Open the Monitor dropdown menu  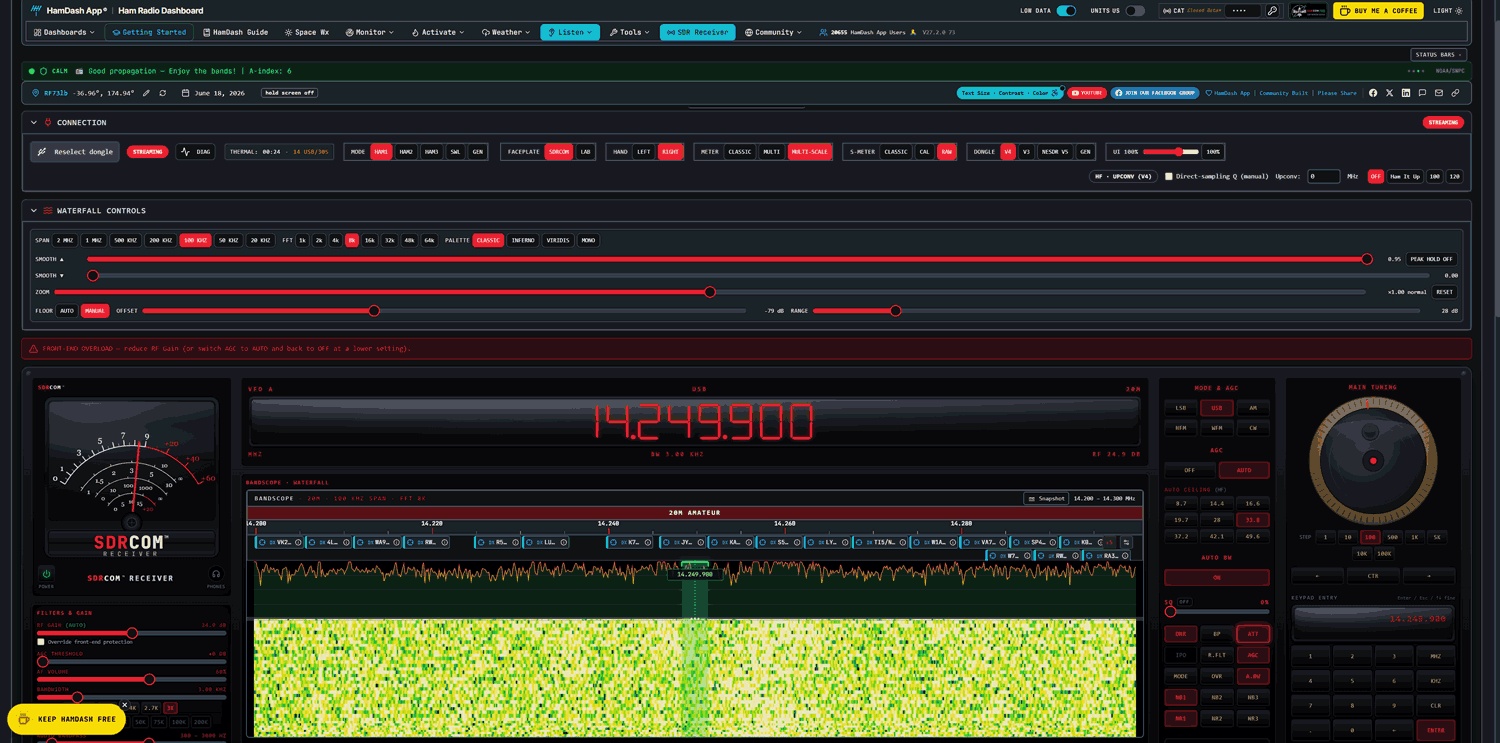[x=369, y=32]
